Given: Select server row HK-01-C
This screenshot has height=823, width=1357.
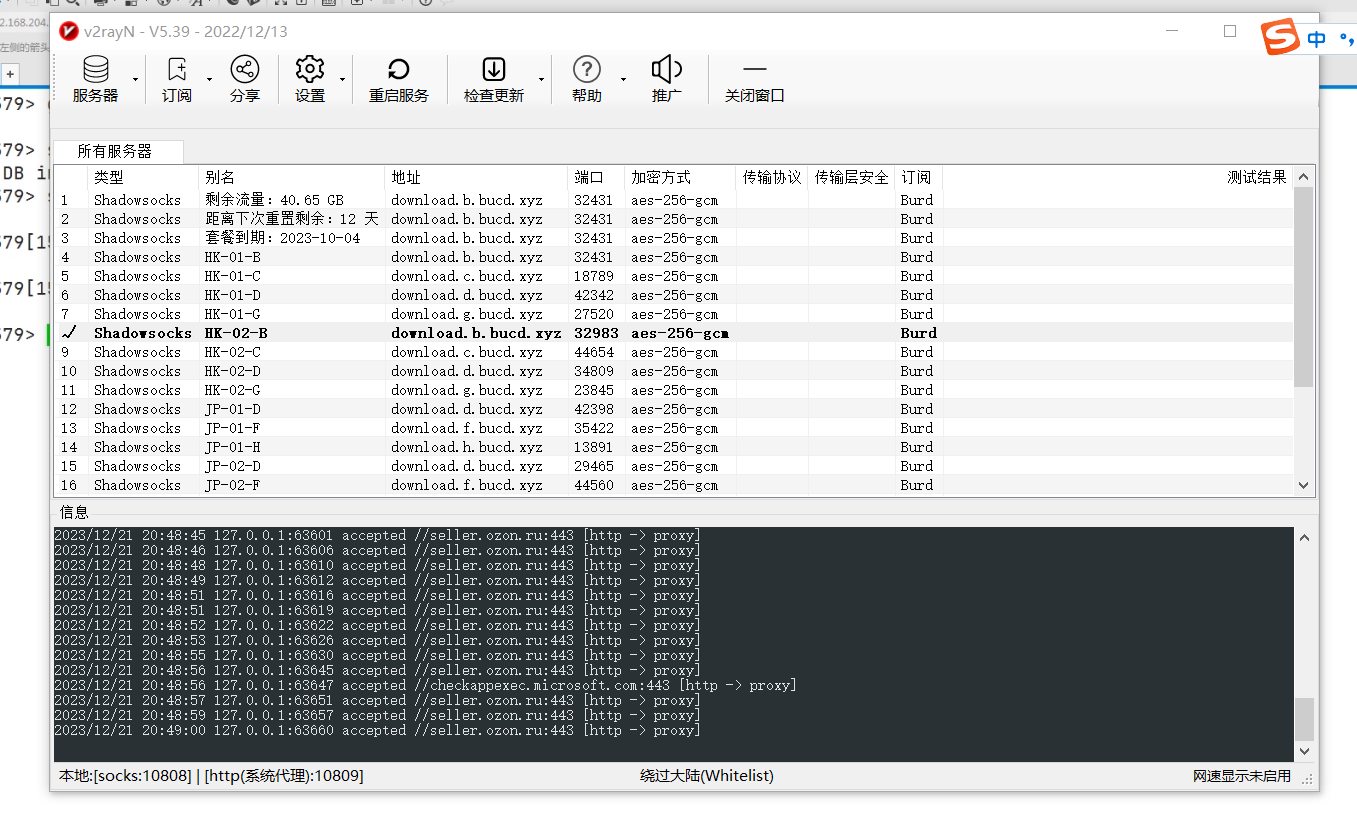Looking at the screenshot, I should point(673,276).
